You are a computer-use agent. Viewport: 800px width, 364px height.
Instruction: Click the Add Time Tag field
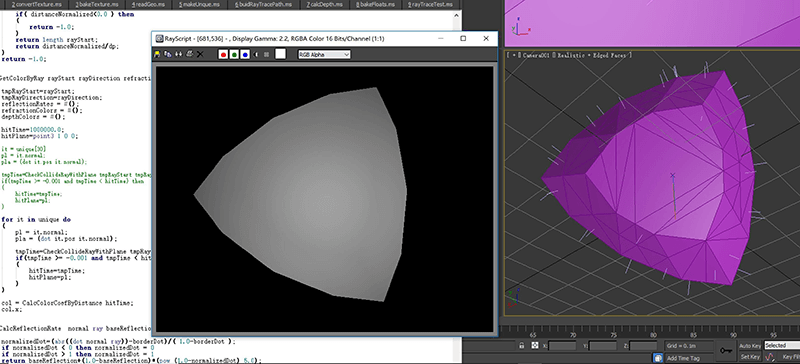point(688,358)
